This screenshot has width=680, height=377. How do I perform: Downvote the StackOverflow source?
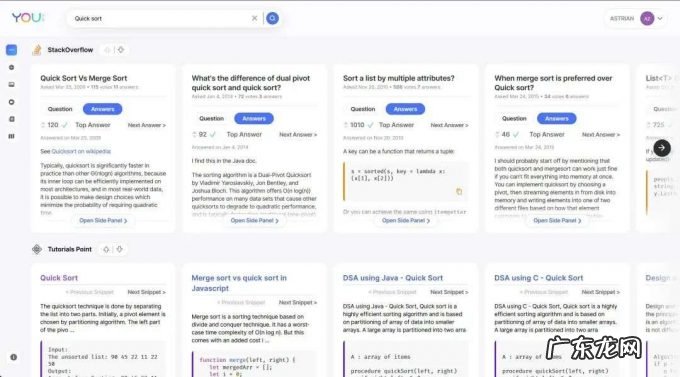click(x=121, y=50)
